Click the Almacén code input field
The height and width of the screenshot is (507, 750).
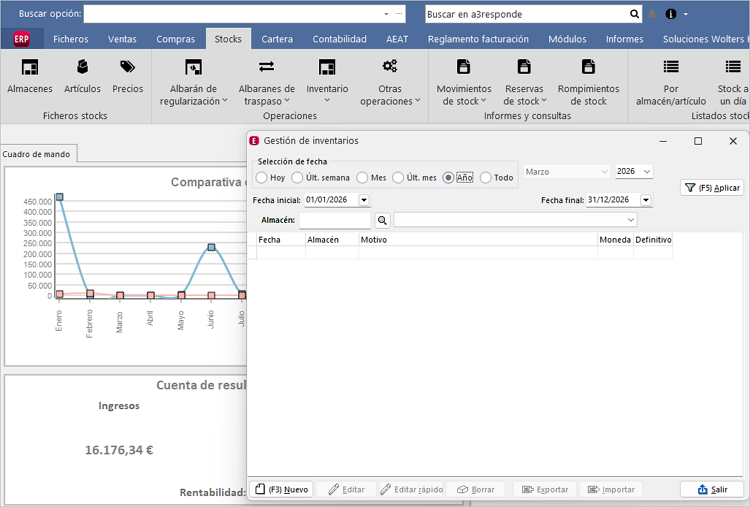(x=335, y=220)
